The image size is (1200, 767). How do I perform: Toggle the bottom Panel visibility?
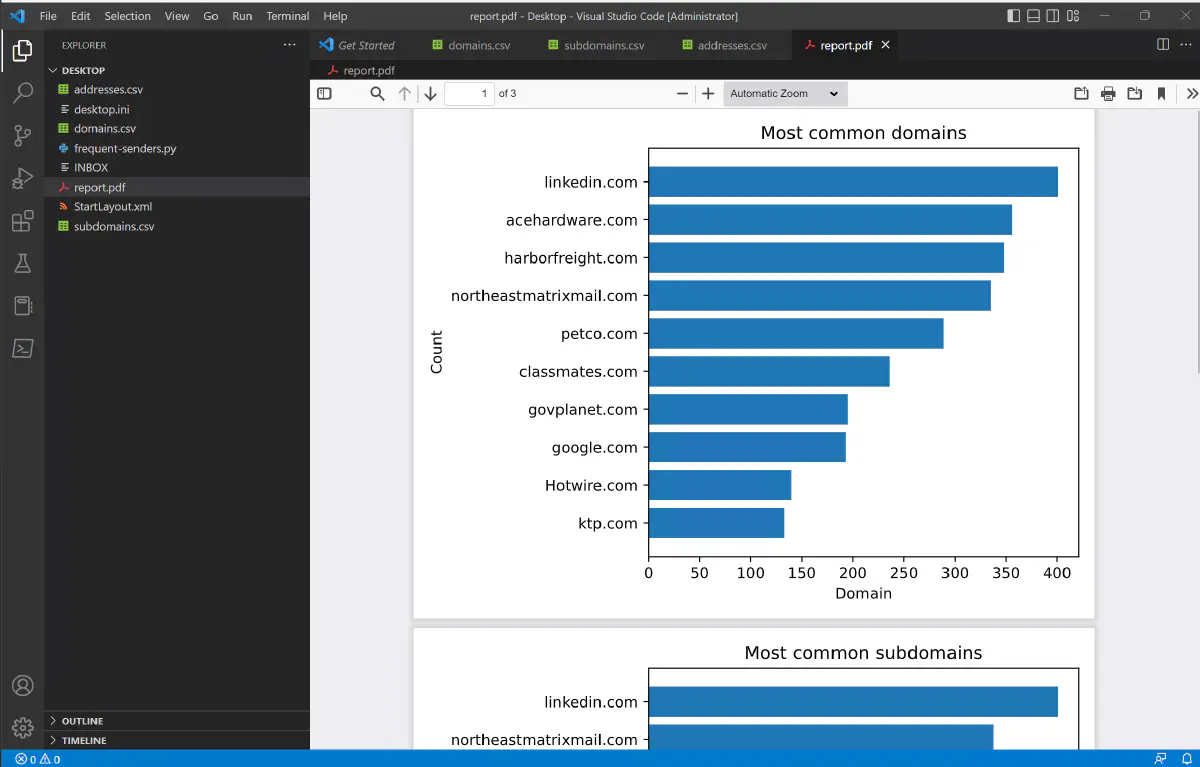(1034, 16)
